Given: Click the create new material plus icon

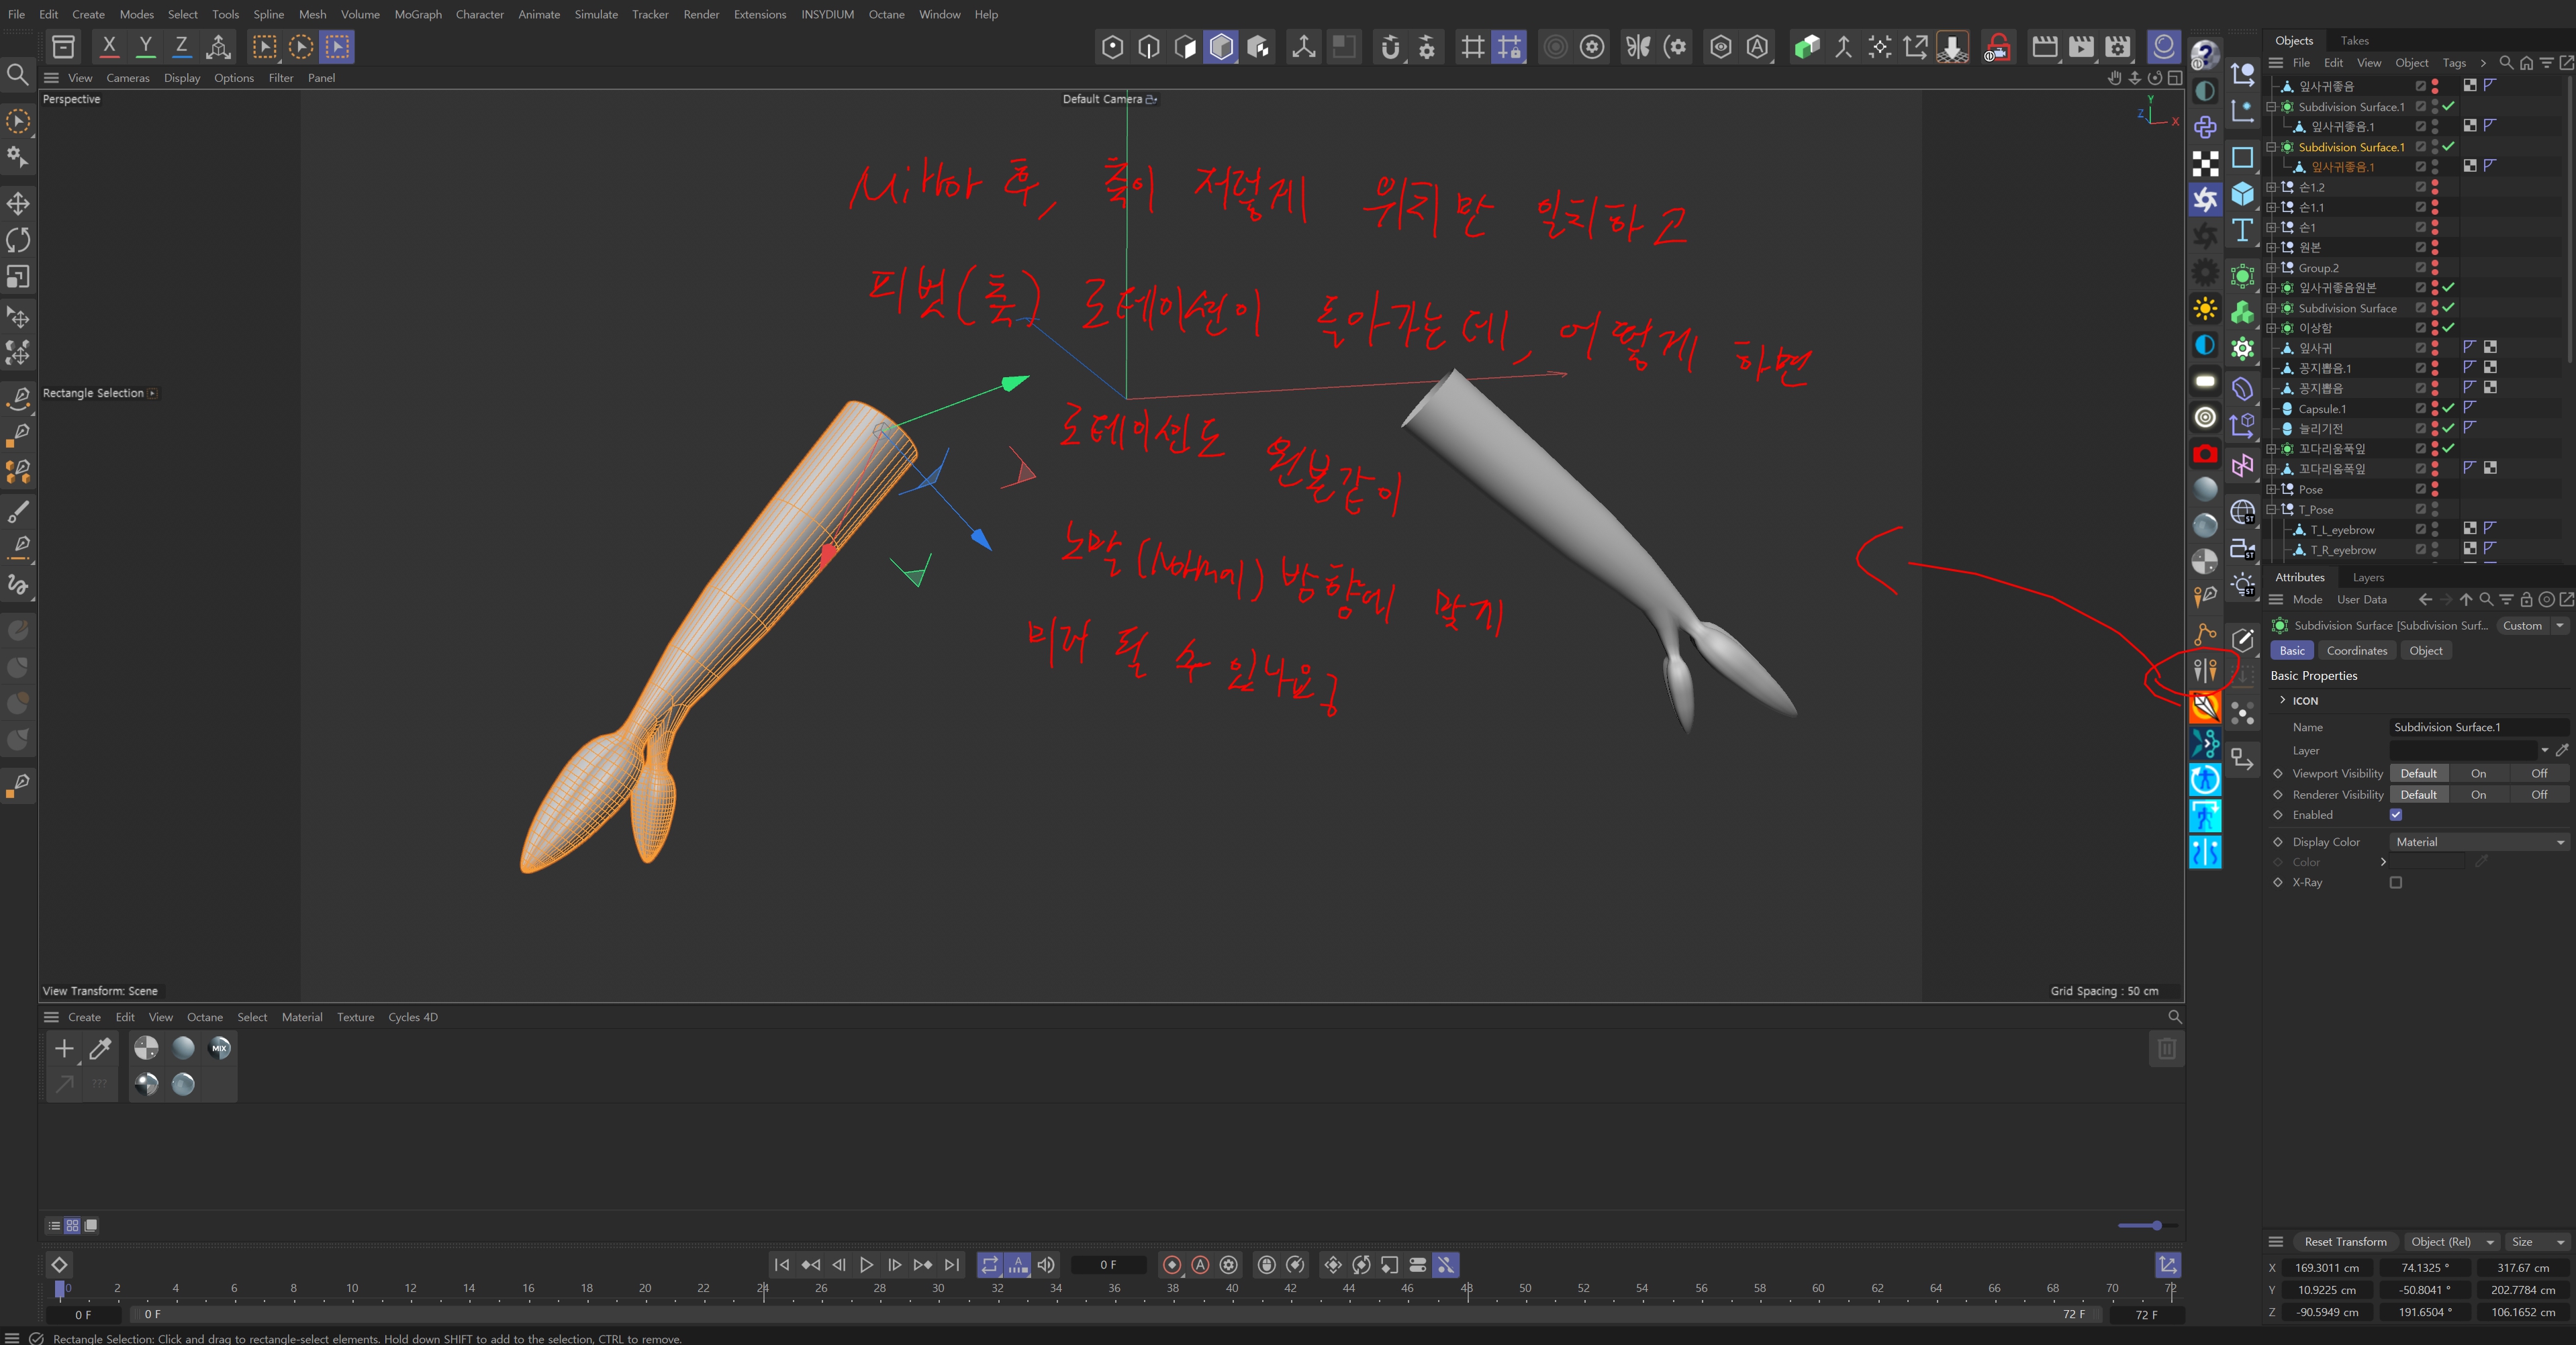Looking at the screenshot, I should click(x=64, y=1048).
